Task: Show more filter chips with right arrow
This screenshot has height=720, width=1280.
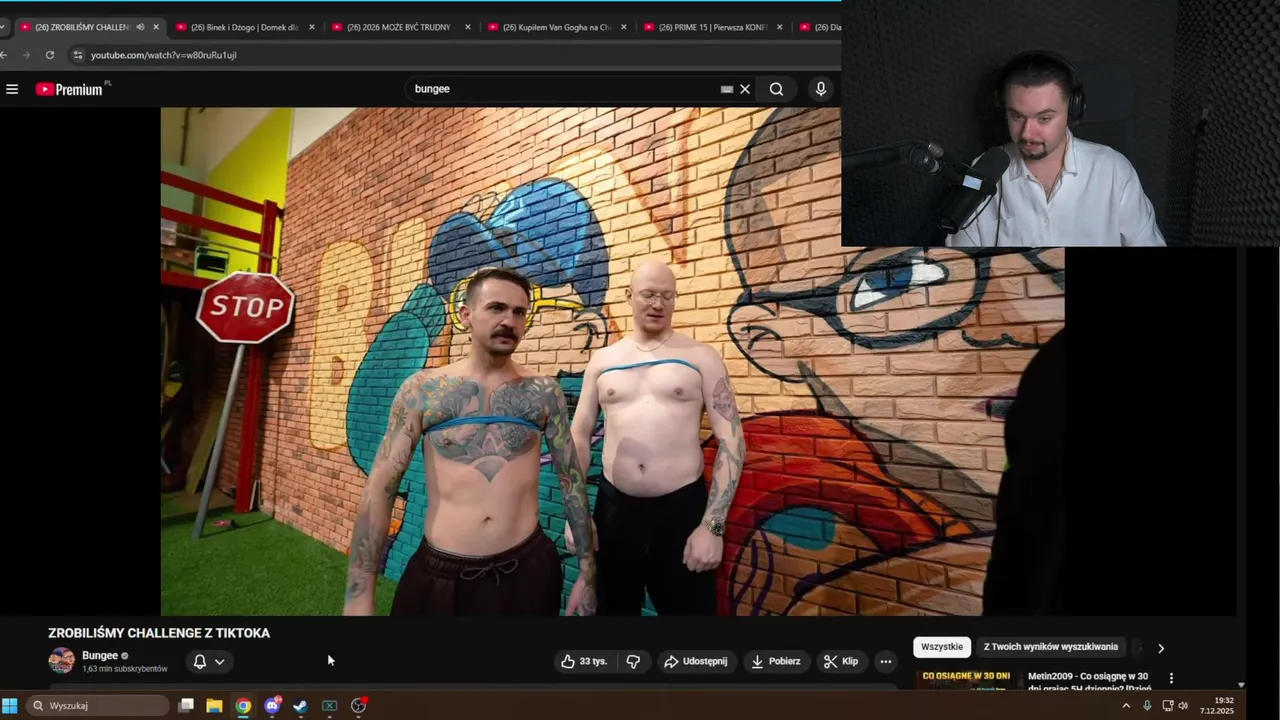Action: coord(1161,648)
